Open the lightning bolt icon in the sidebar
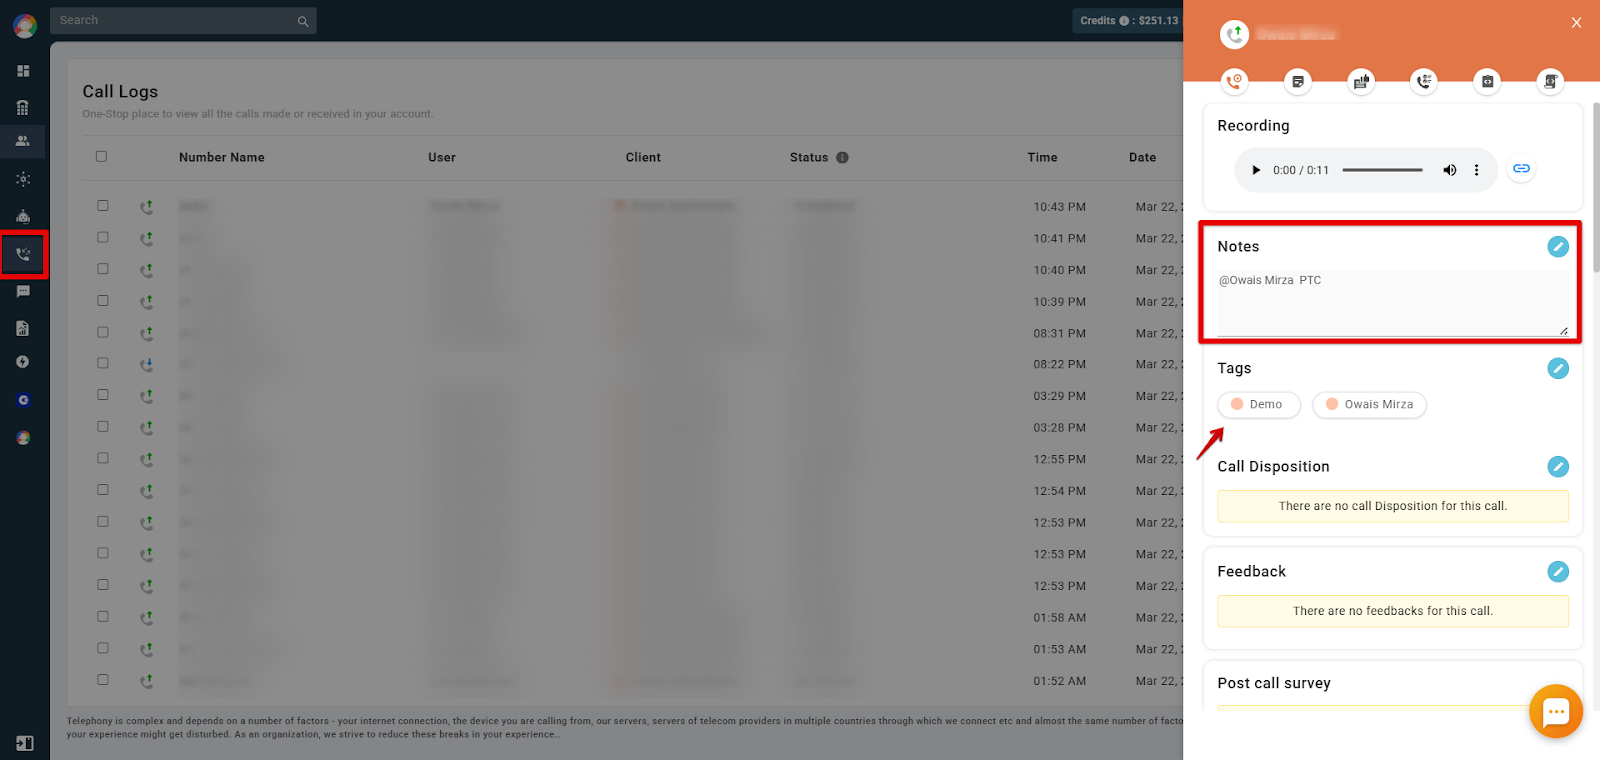 tap(23, 362)
